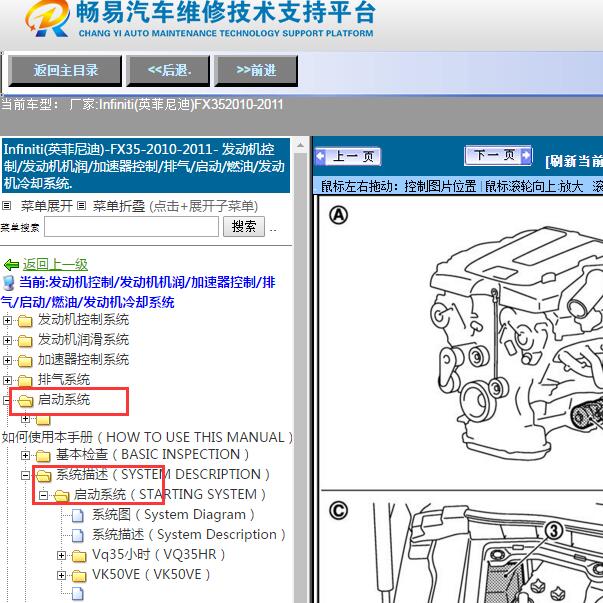Screen dimensions: 603x603
Task: Click the 刷新当前 refresh link
Action: (x=574, y=161)
